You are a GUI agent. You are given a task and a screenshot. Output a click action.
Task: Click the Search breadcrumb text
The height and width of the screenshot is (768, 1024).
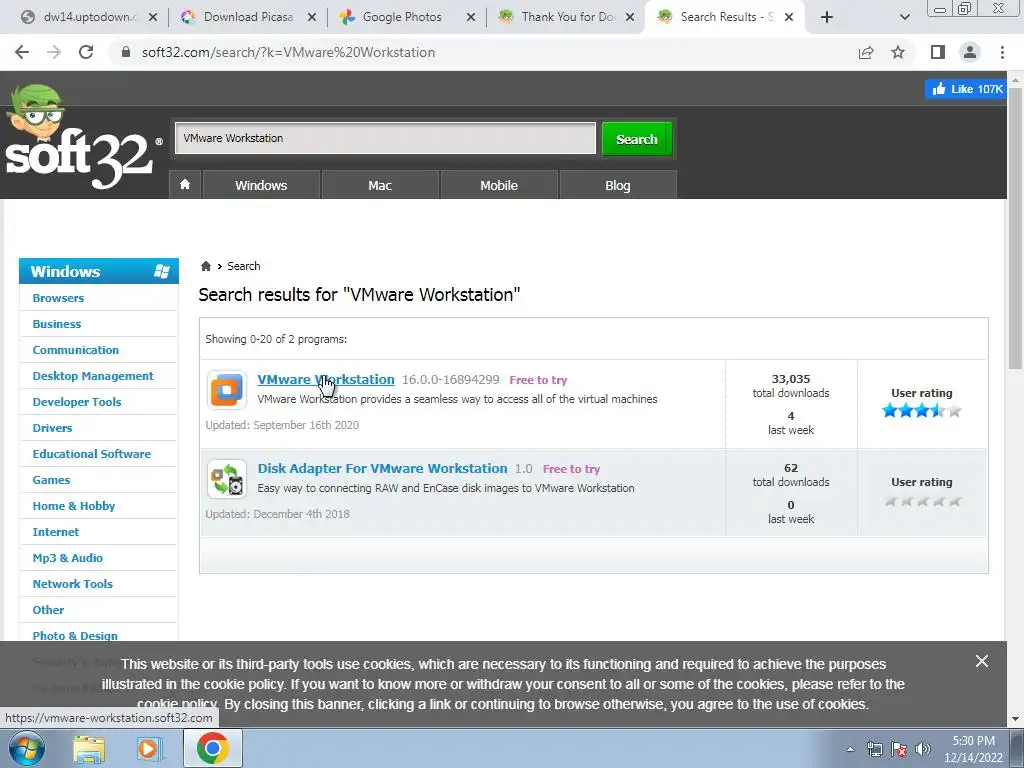[x=244, y=266]
